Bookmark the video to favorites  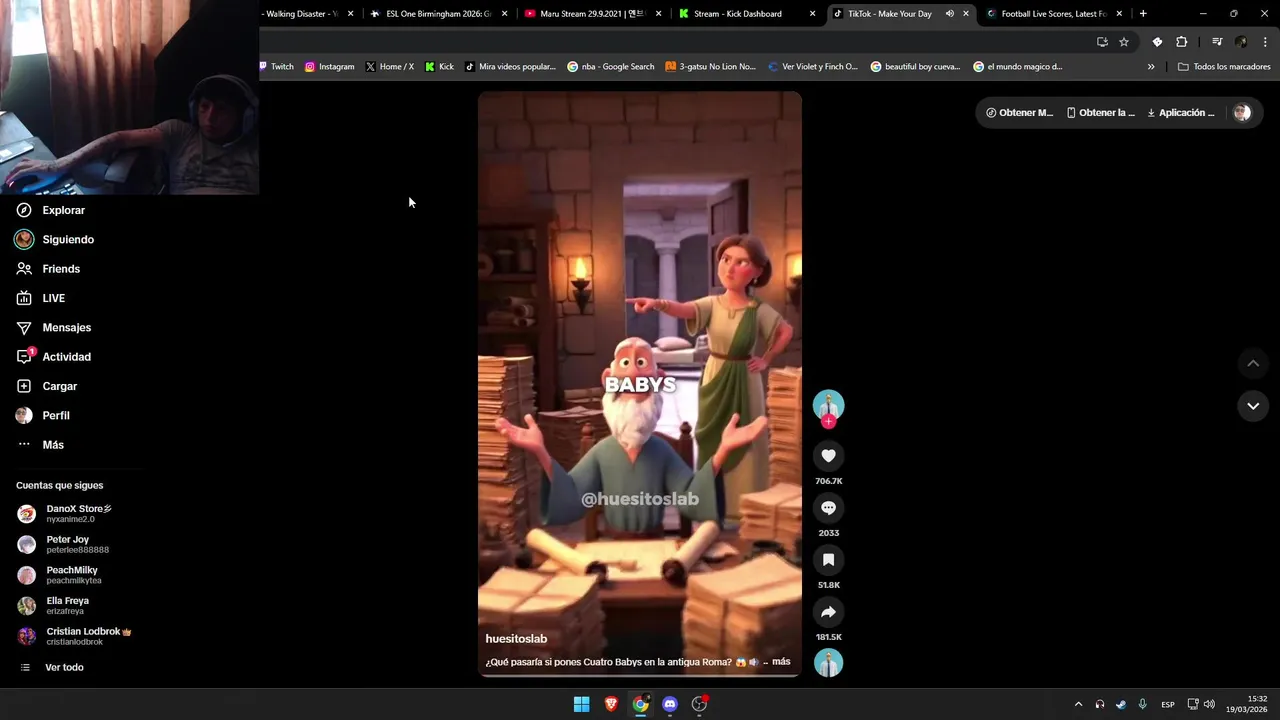click(828, 560)
